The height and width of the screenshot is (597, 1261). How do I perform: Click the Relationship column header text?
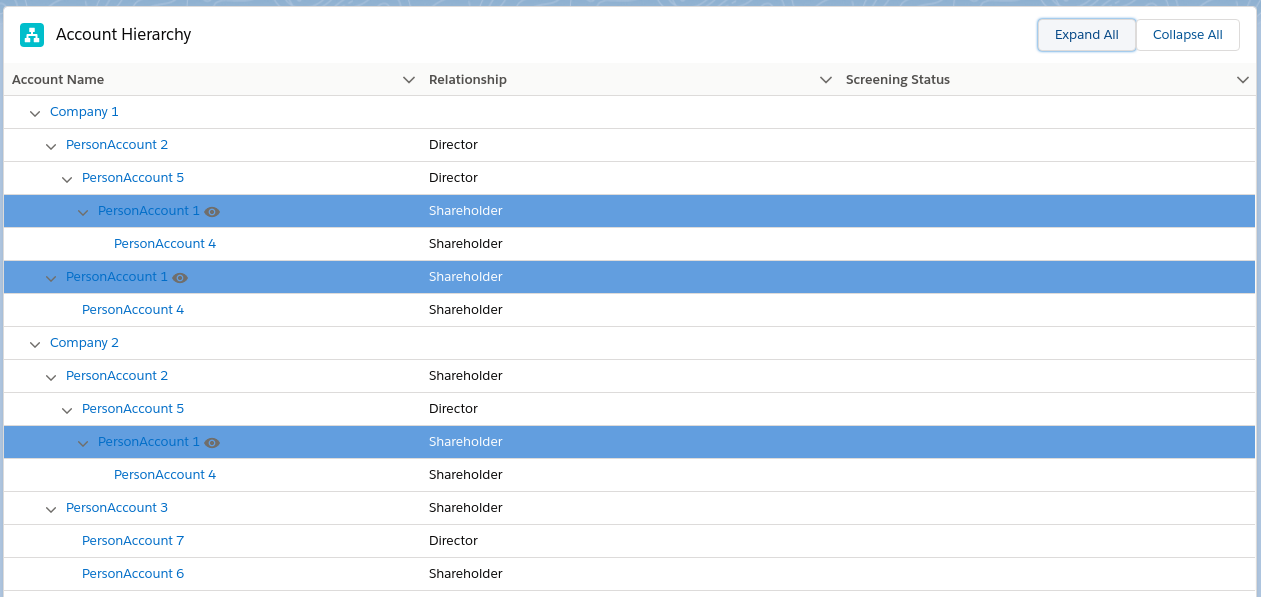[468, 80]
